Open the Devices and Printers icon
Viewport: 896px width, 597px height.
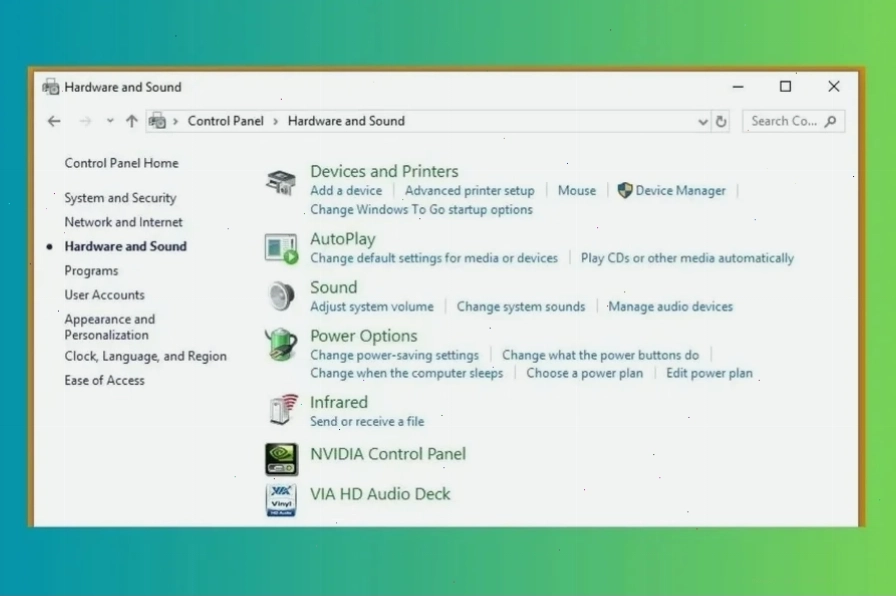(x=281, y=182)
